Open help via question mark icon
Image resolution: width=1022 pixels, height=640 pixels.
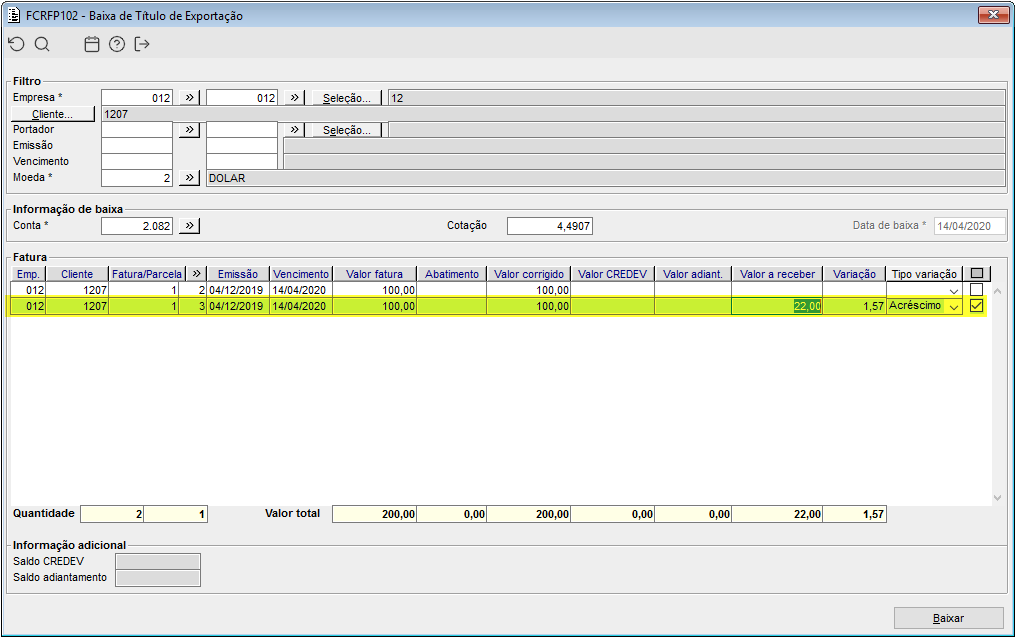click(117, 44)
